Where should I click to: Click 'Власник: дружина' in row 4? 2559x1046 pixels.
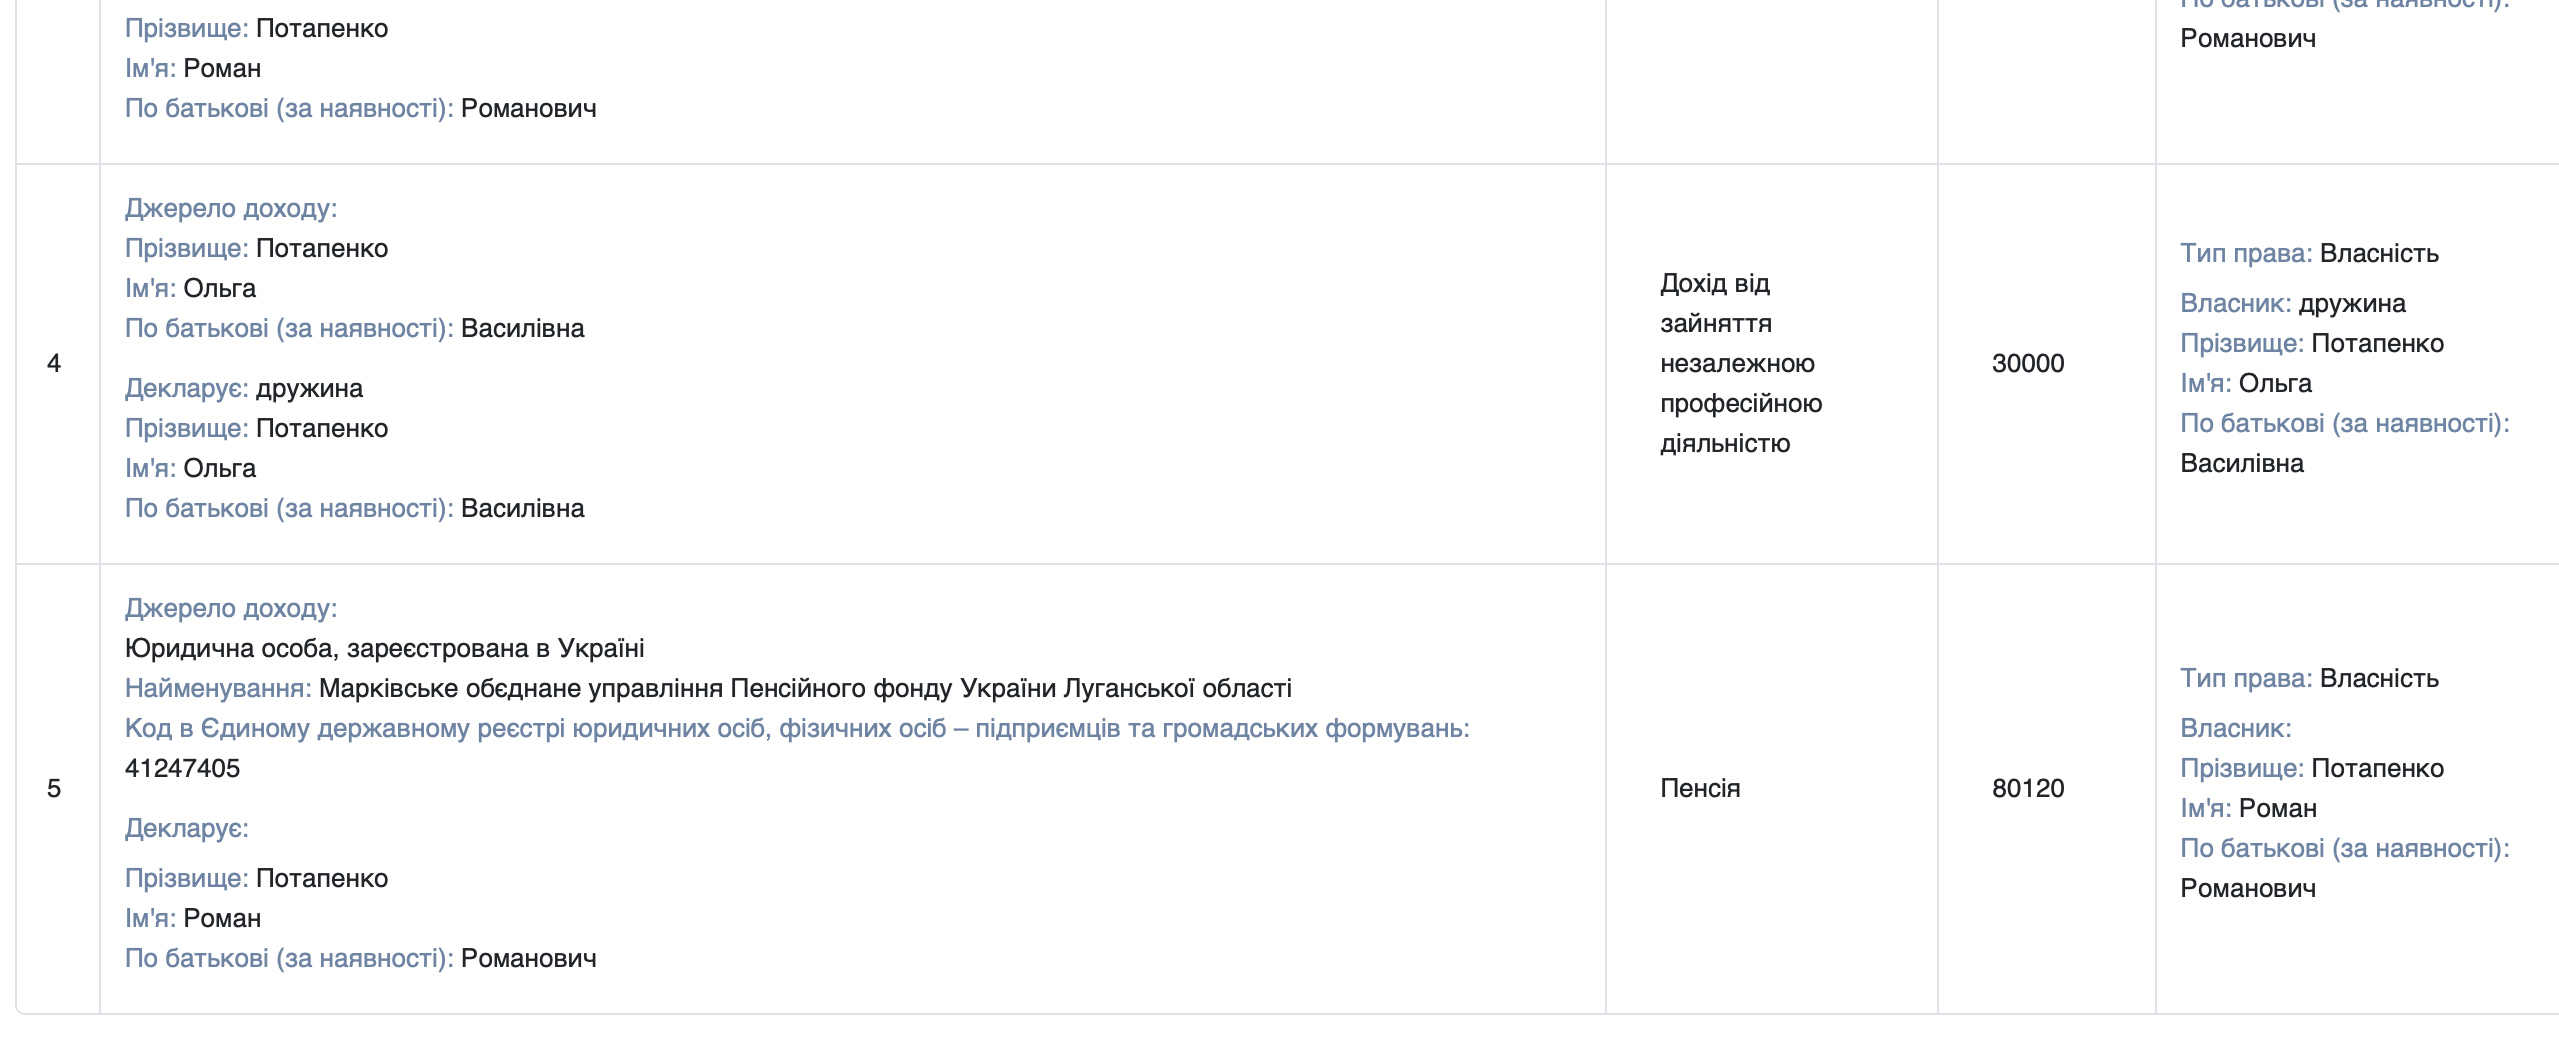(x=2292, y=303)
